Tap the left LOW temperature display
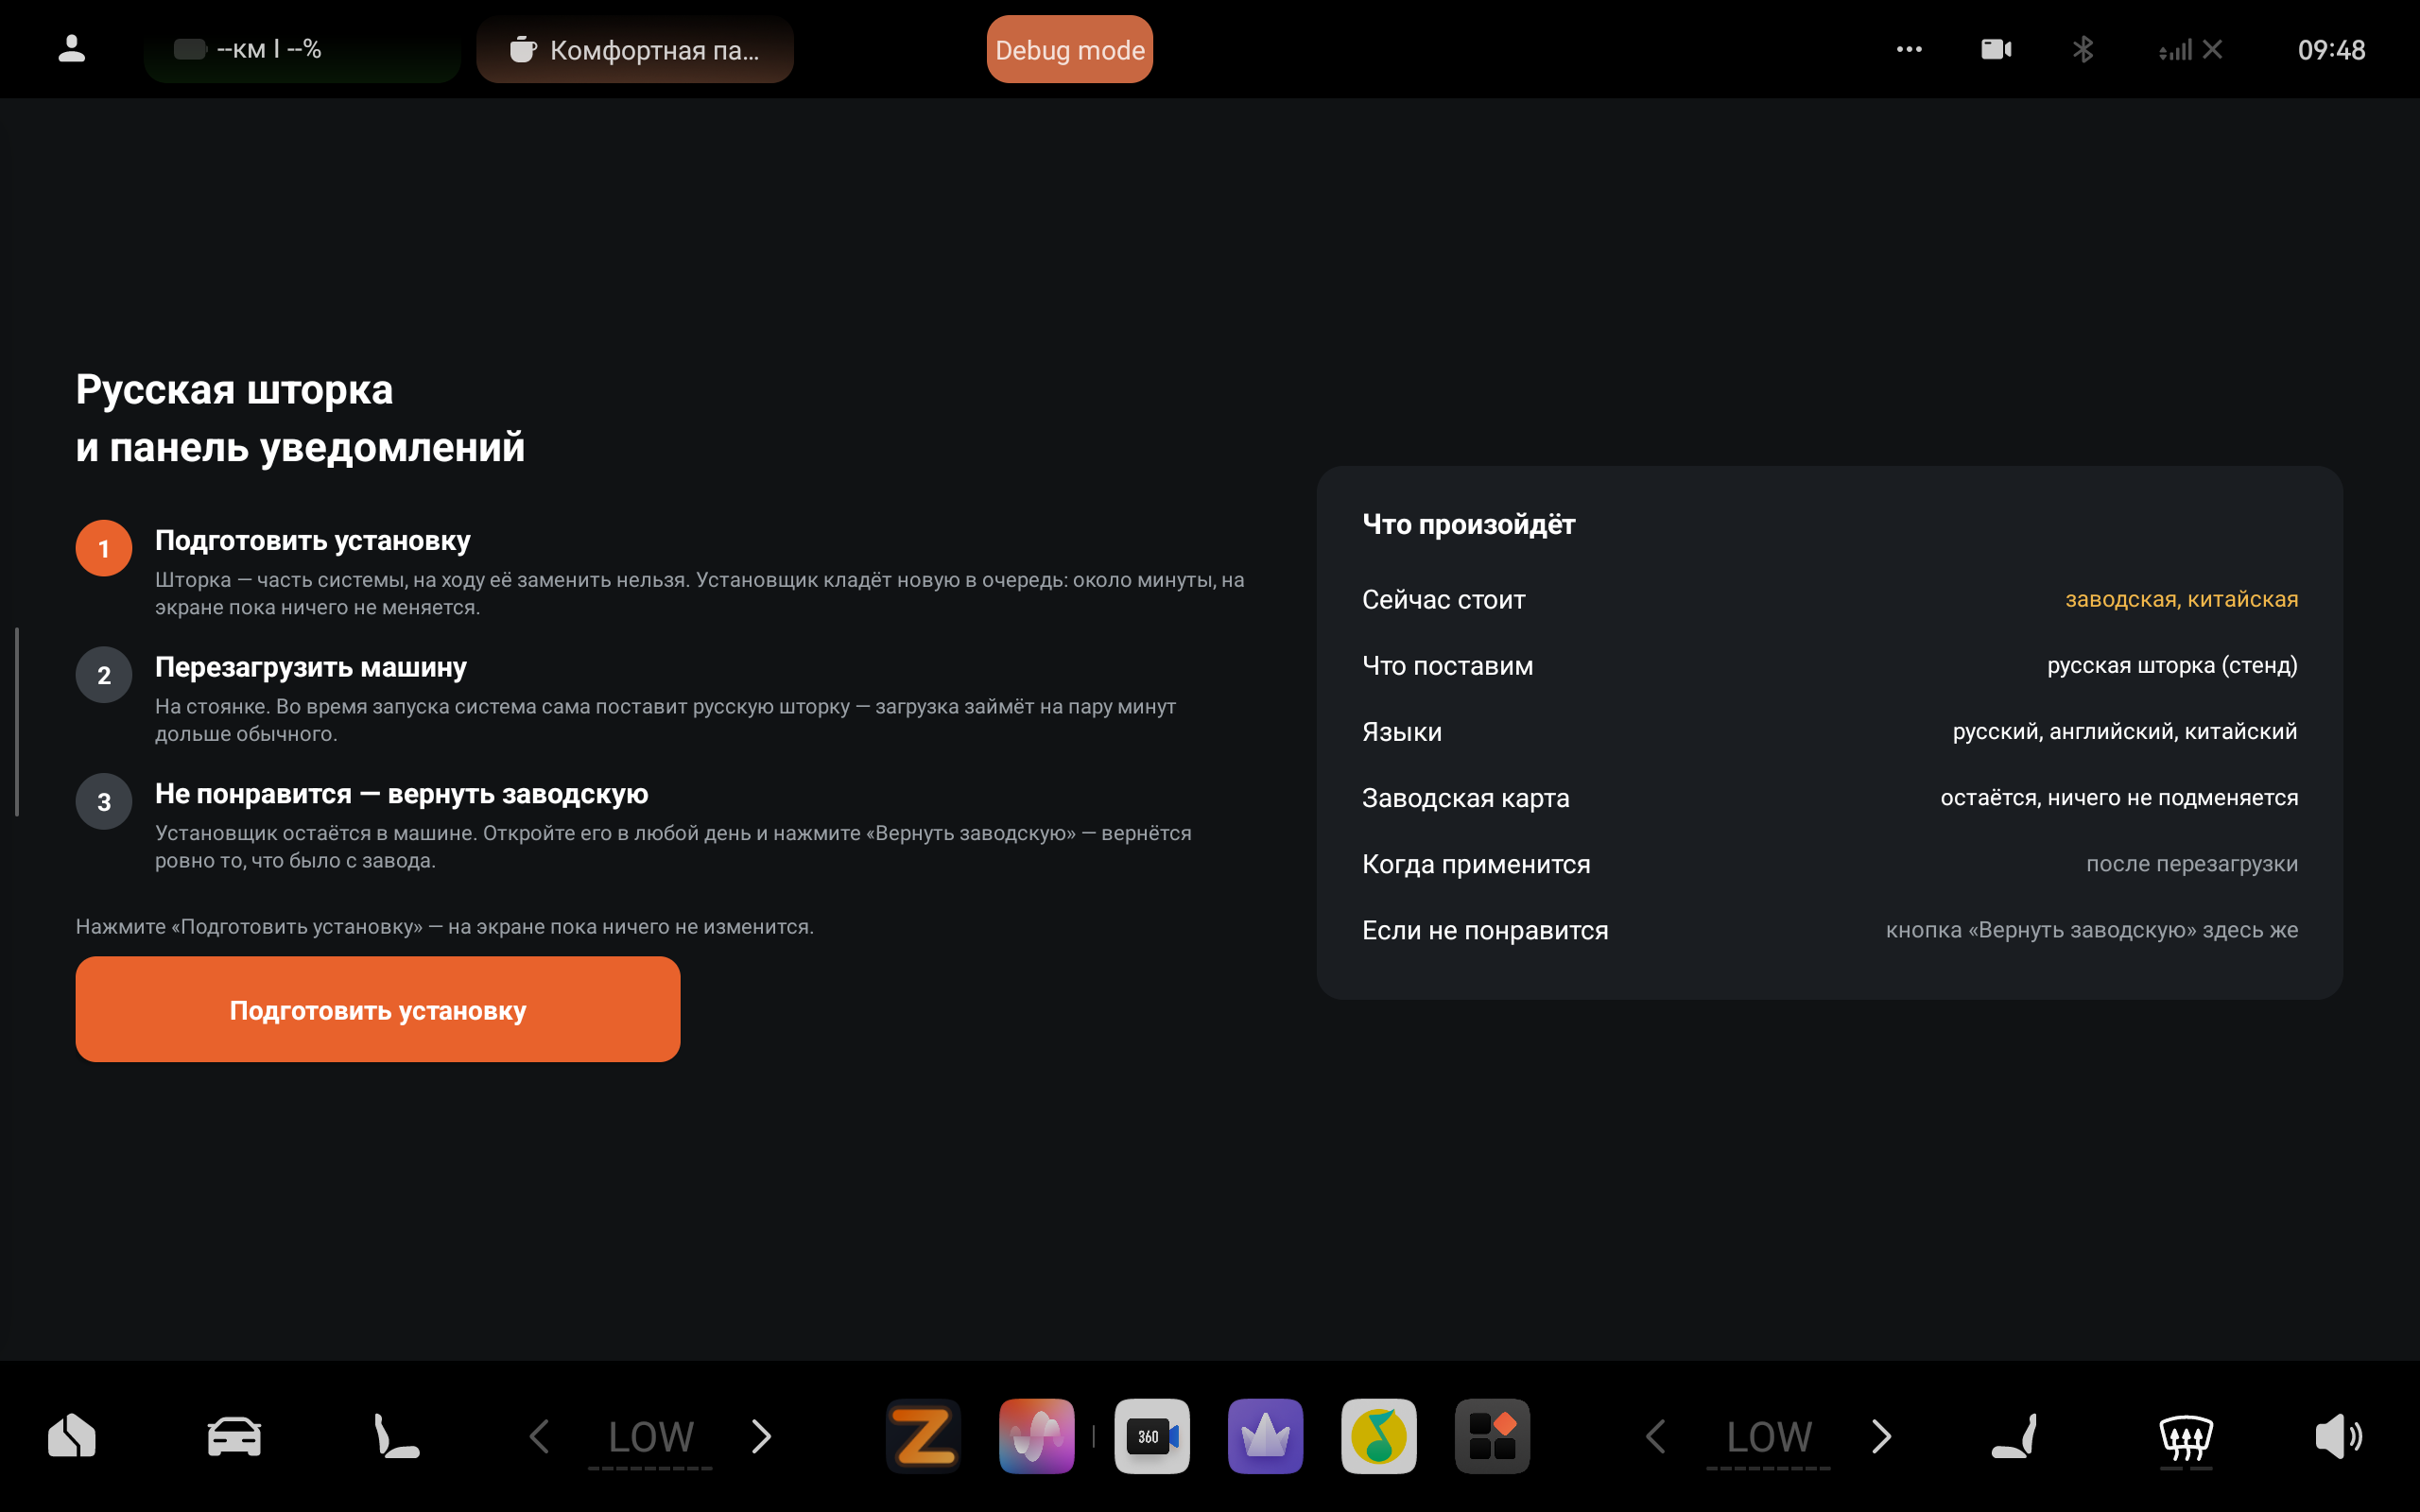Viewport: 2420px width, 1512px height. tap(650, 1439)
